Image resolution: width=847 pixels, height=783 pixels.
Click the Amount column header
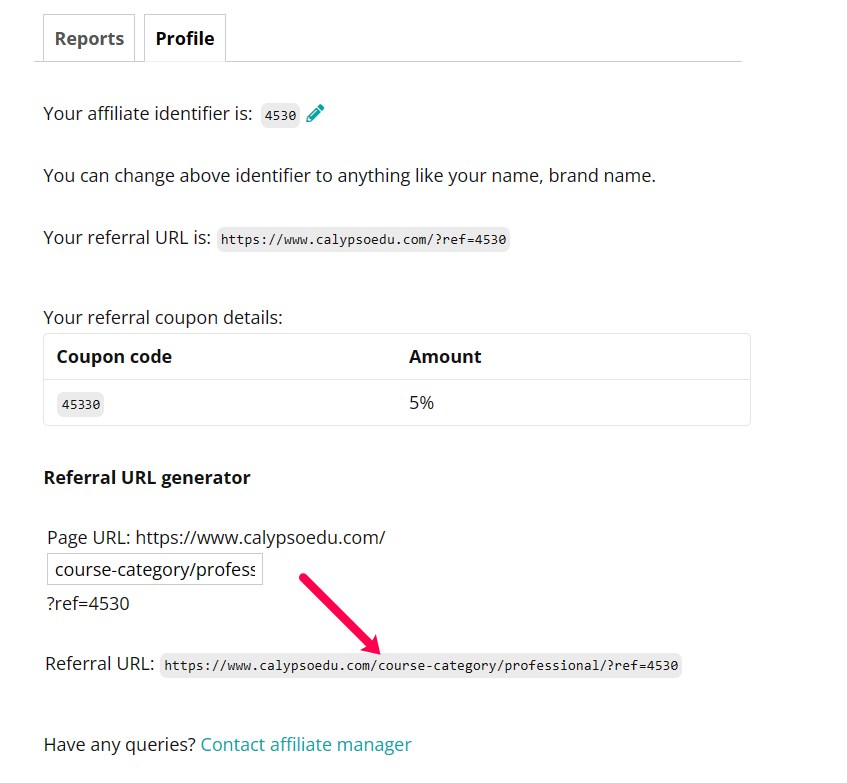[x=445, y=357]
